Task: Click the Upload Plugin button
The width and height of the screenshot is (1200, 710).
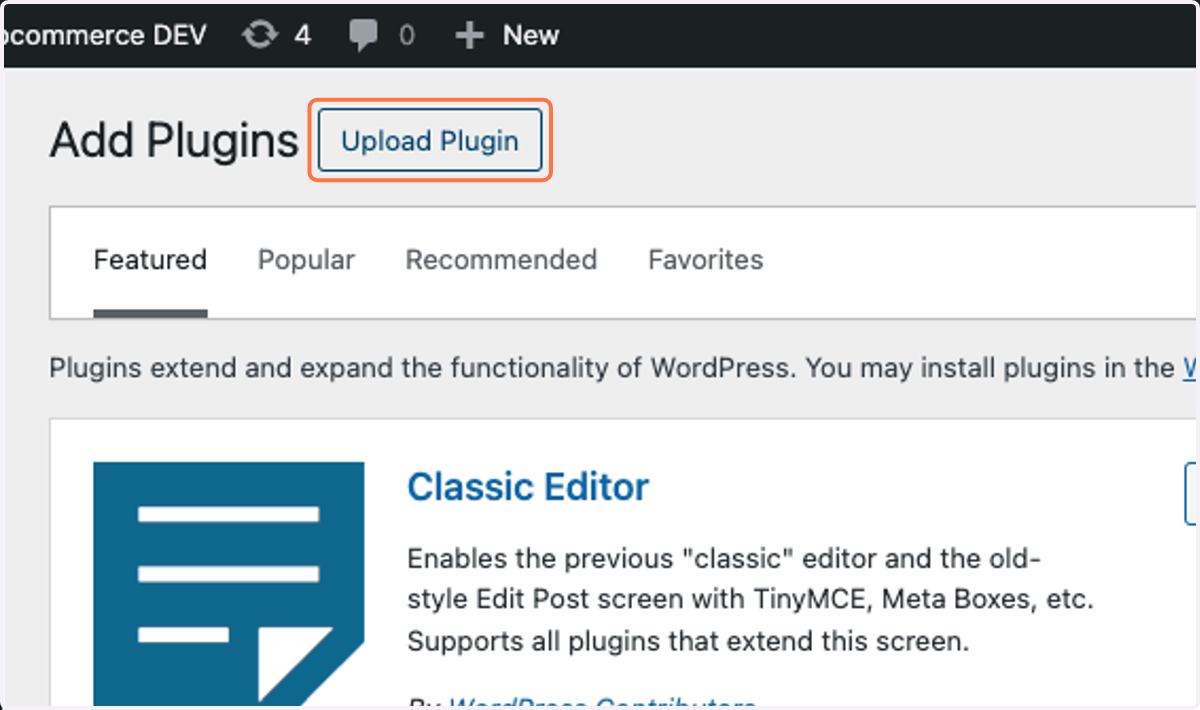Action: (430, 141)
